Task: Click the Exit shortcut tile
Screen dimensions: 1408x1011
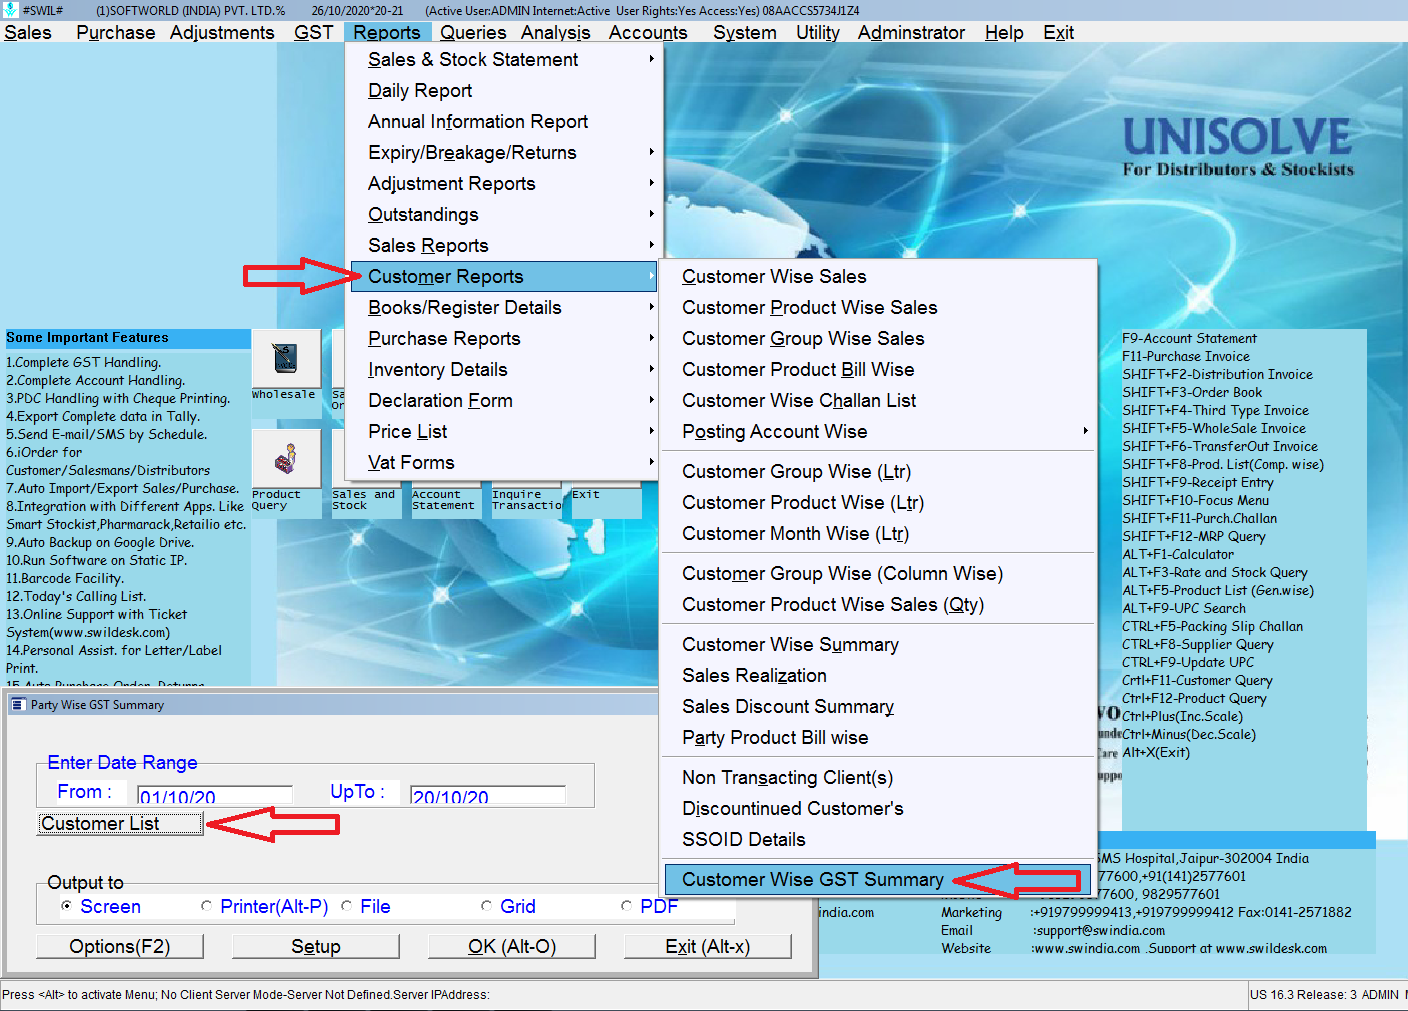Action: click(606, 500)
